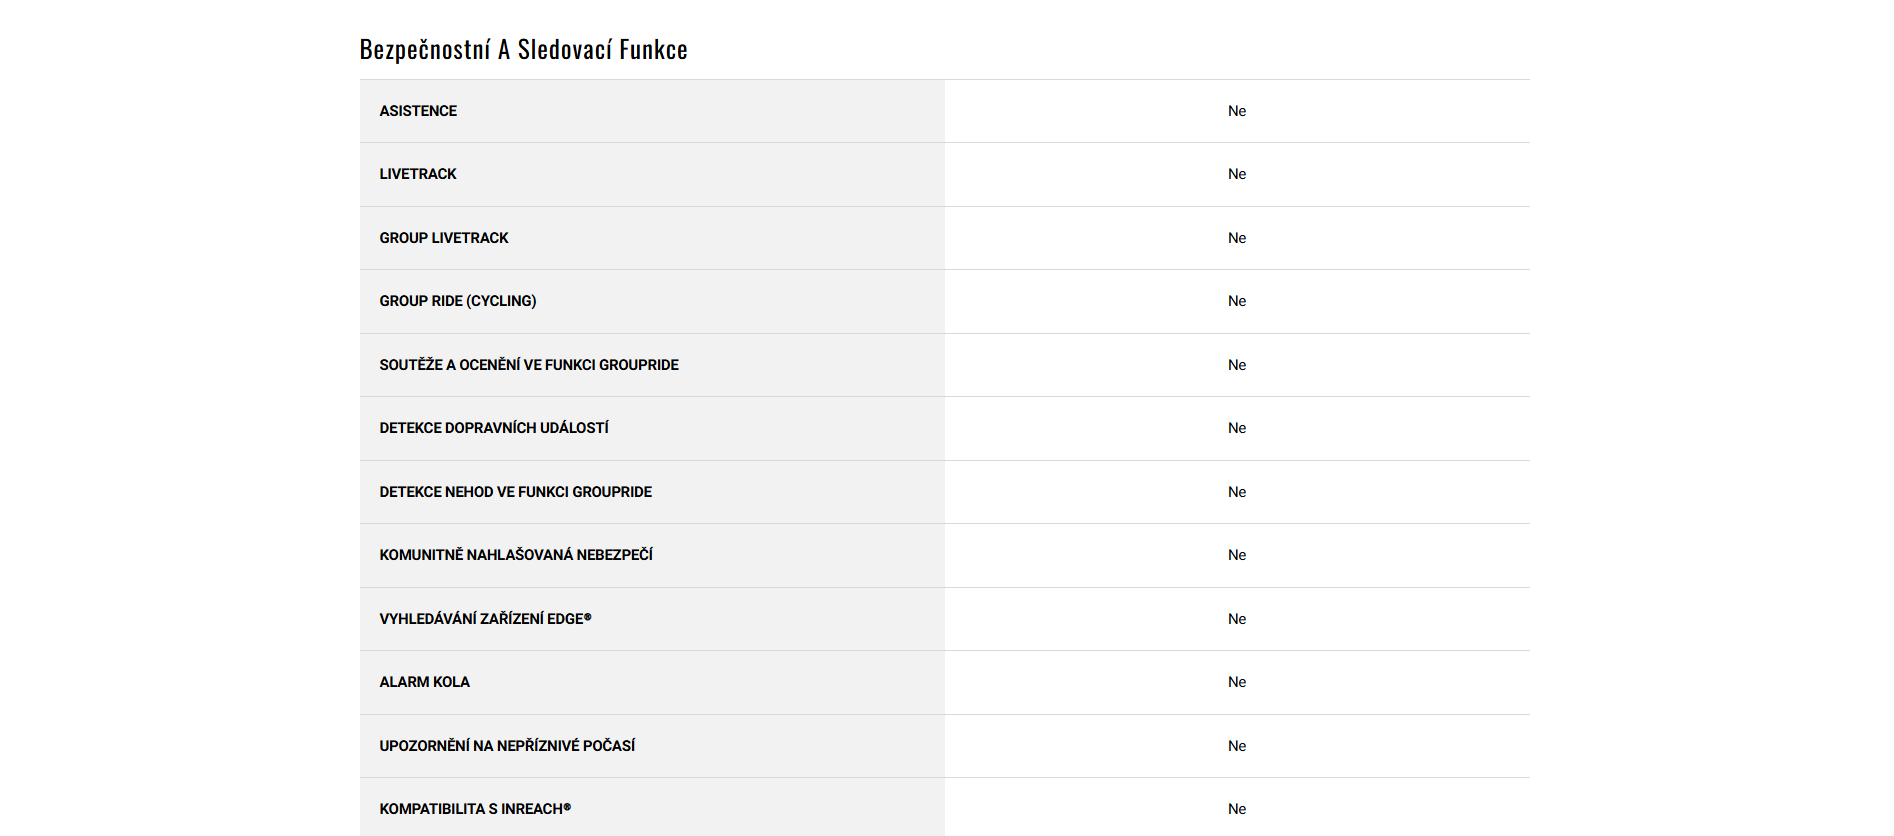Select the "Ne" value for Group Ride (Cycling)
This screenshot has height=836, width=1894.
click(x=1237, y=301)
